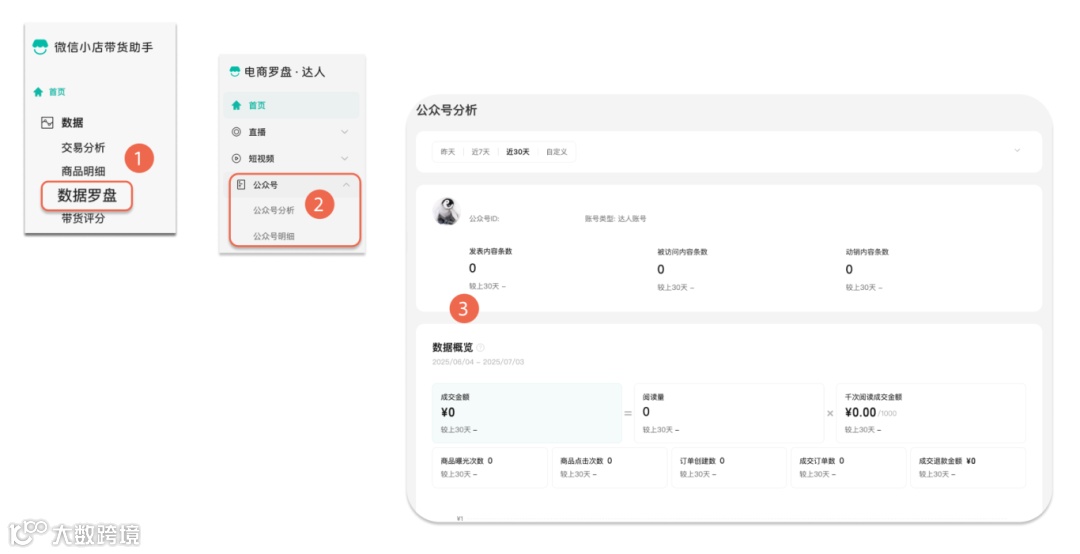
Task: Click the ¥0.00 value under 千次阅读成交金额
Action: click(860, 412)
